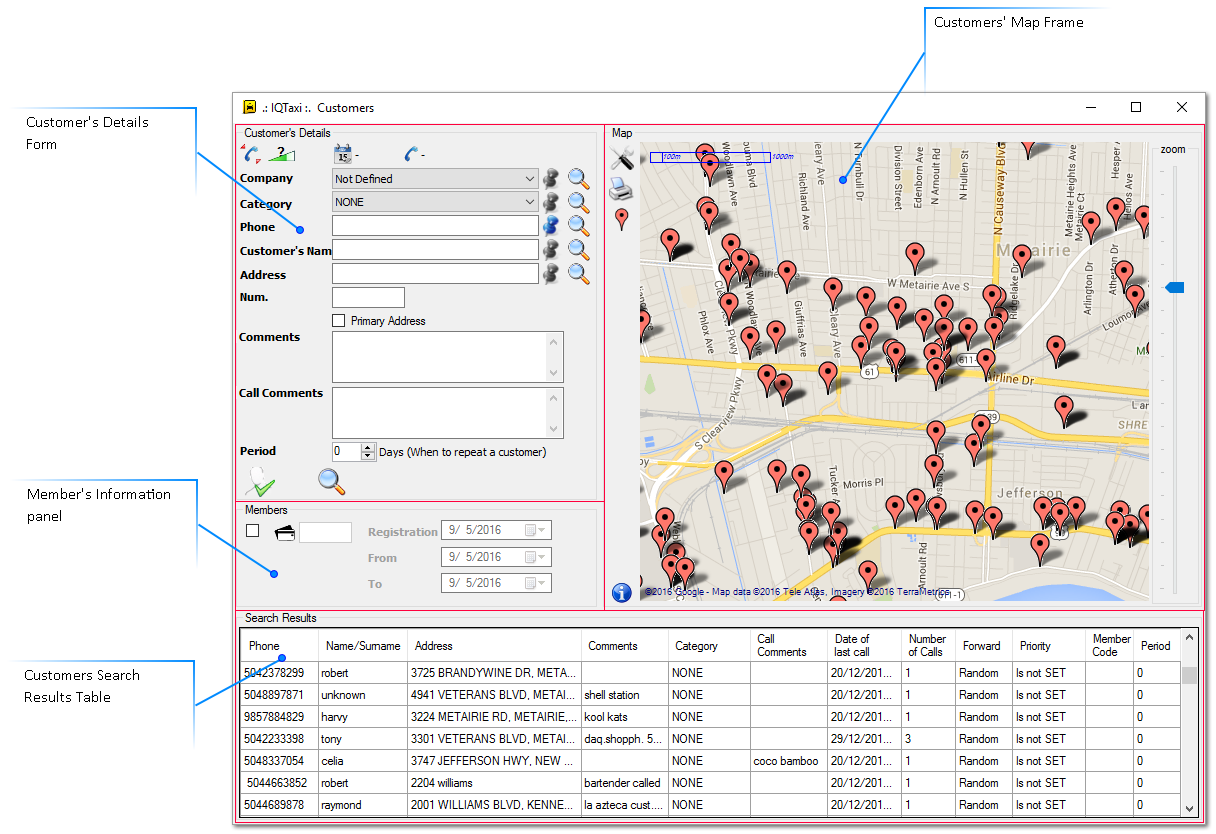Print the map using the printer icon
Screen dimensions: 1216x834
tap(622, 188)
